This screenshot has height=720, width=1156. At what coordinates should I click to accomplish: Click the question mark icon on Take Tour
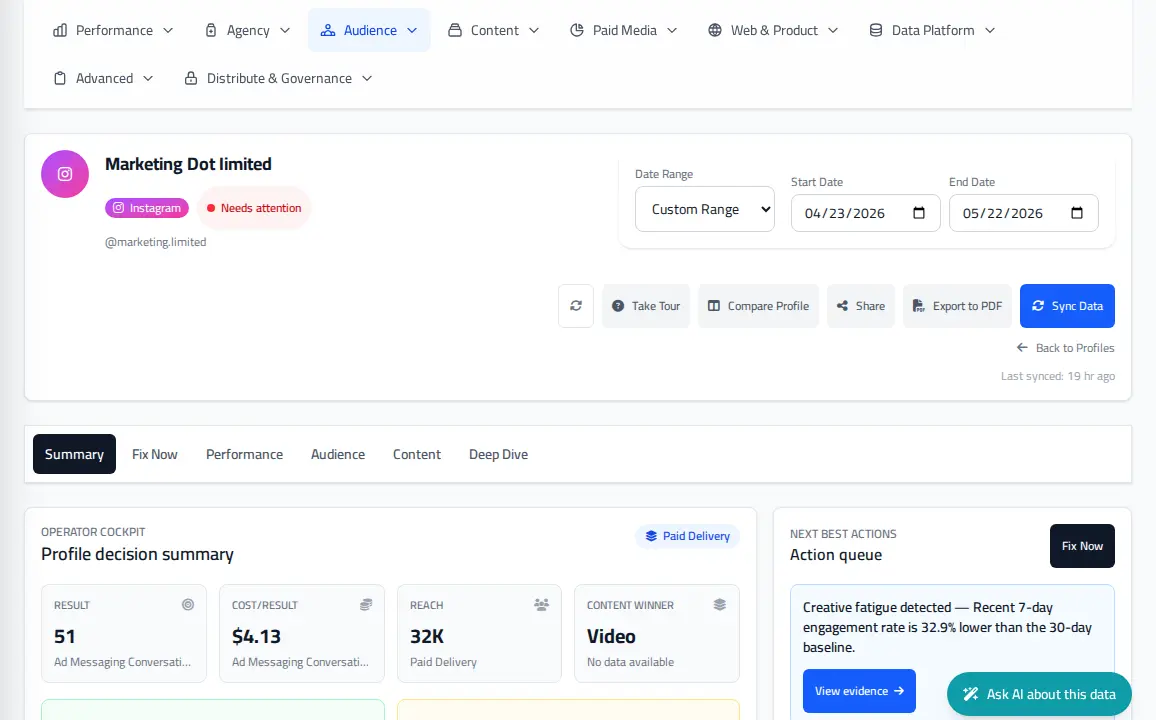click(x=618, y=306)
